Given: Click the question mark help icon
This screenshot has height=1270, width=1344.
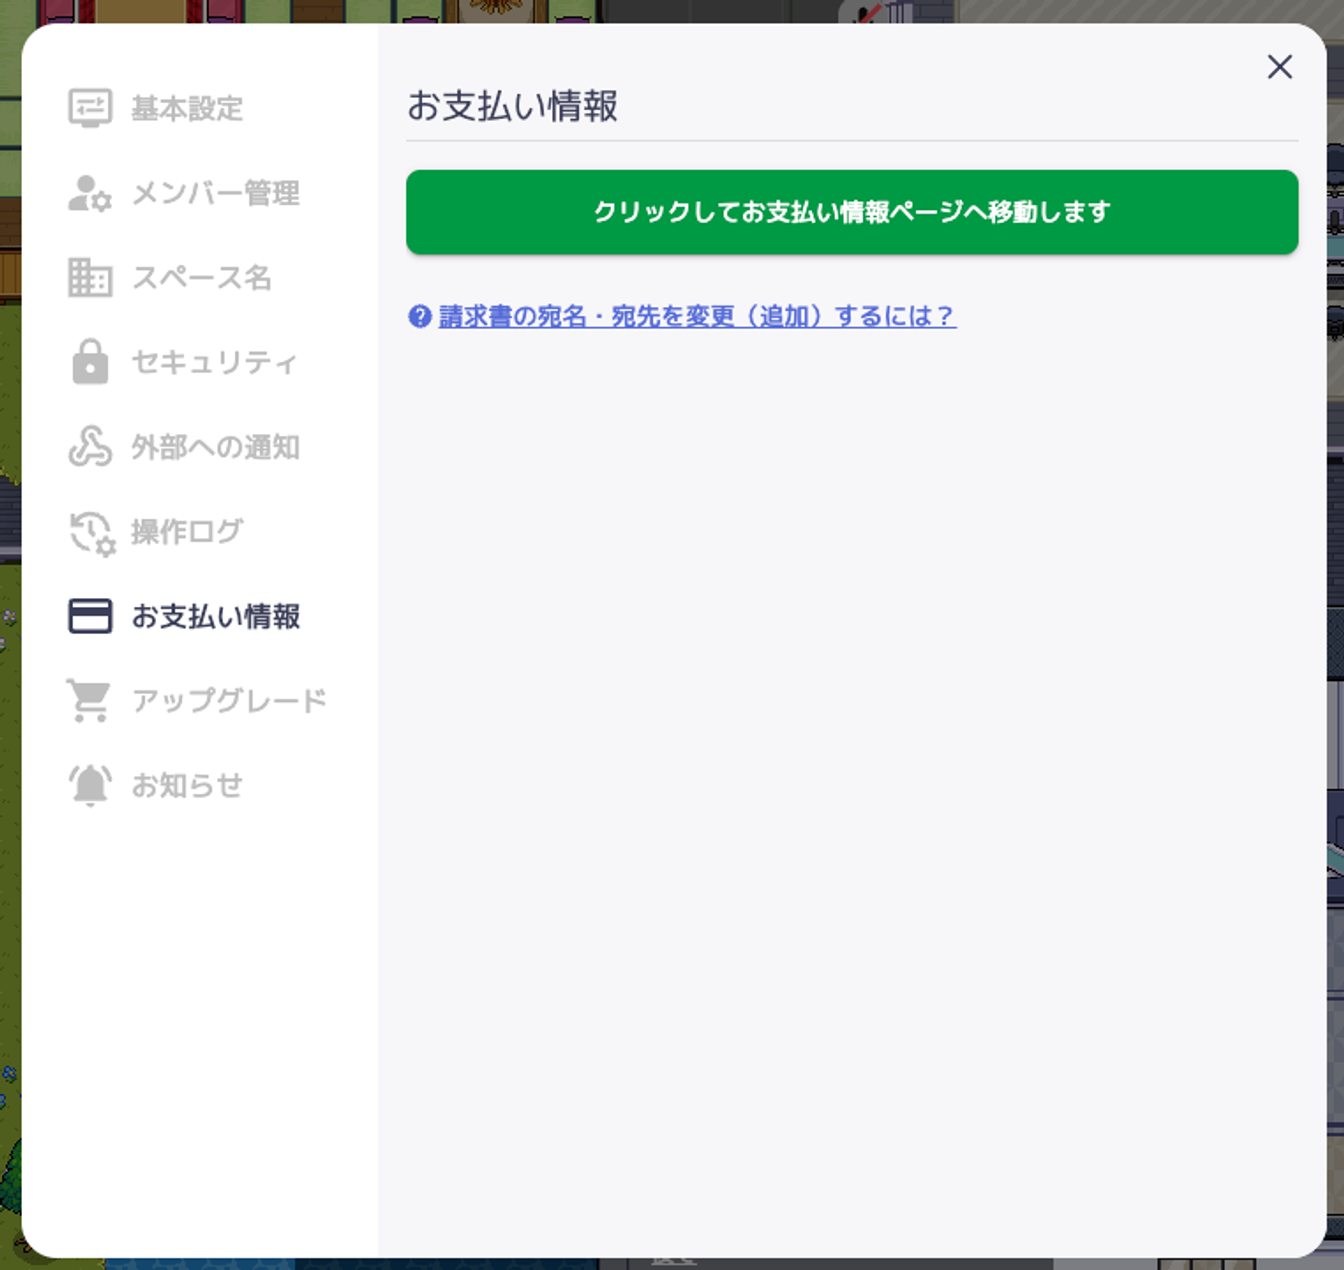Looking at the screenshot, I should [420, 316].
